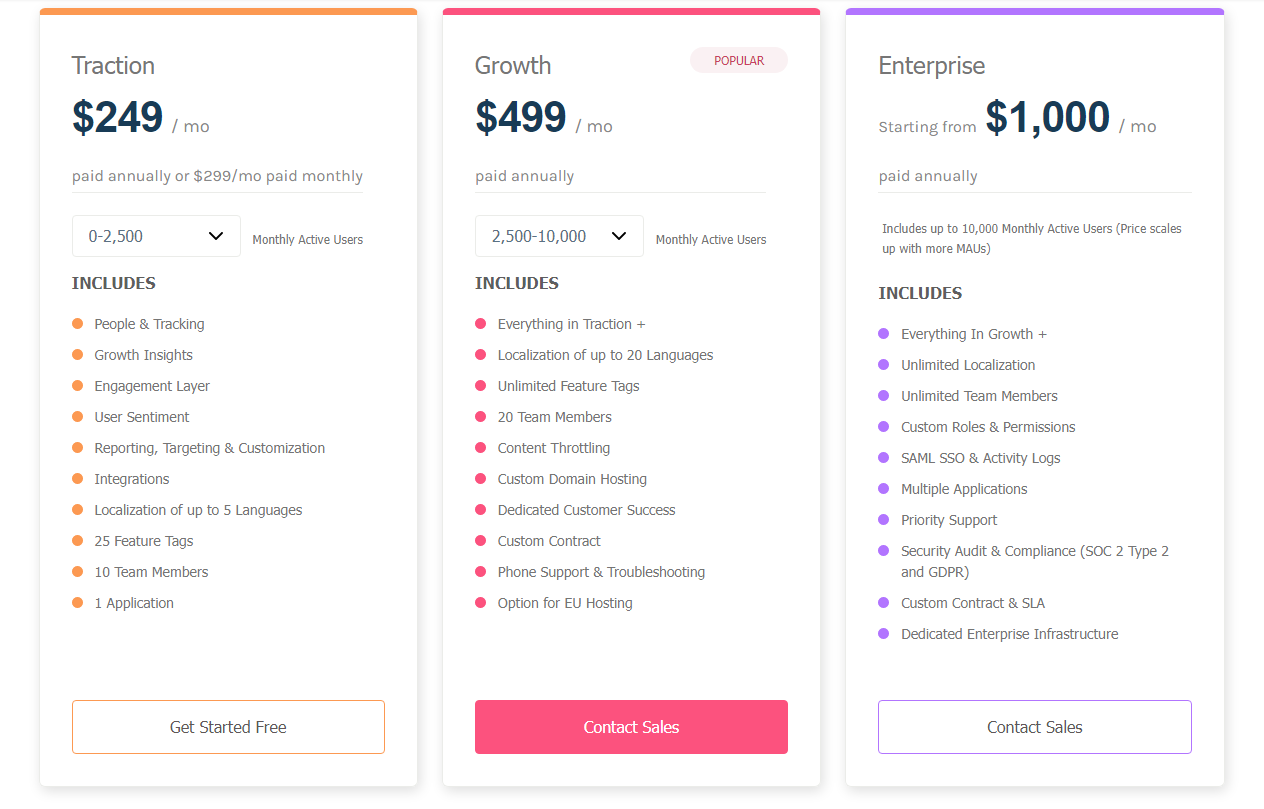This screenshot has height=809, width=1264.
Task: Click the $499 Growth price
Action: coord(520,118)
